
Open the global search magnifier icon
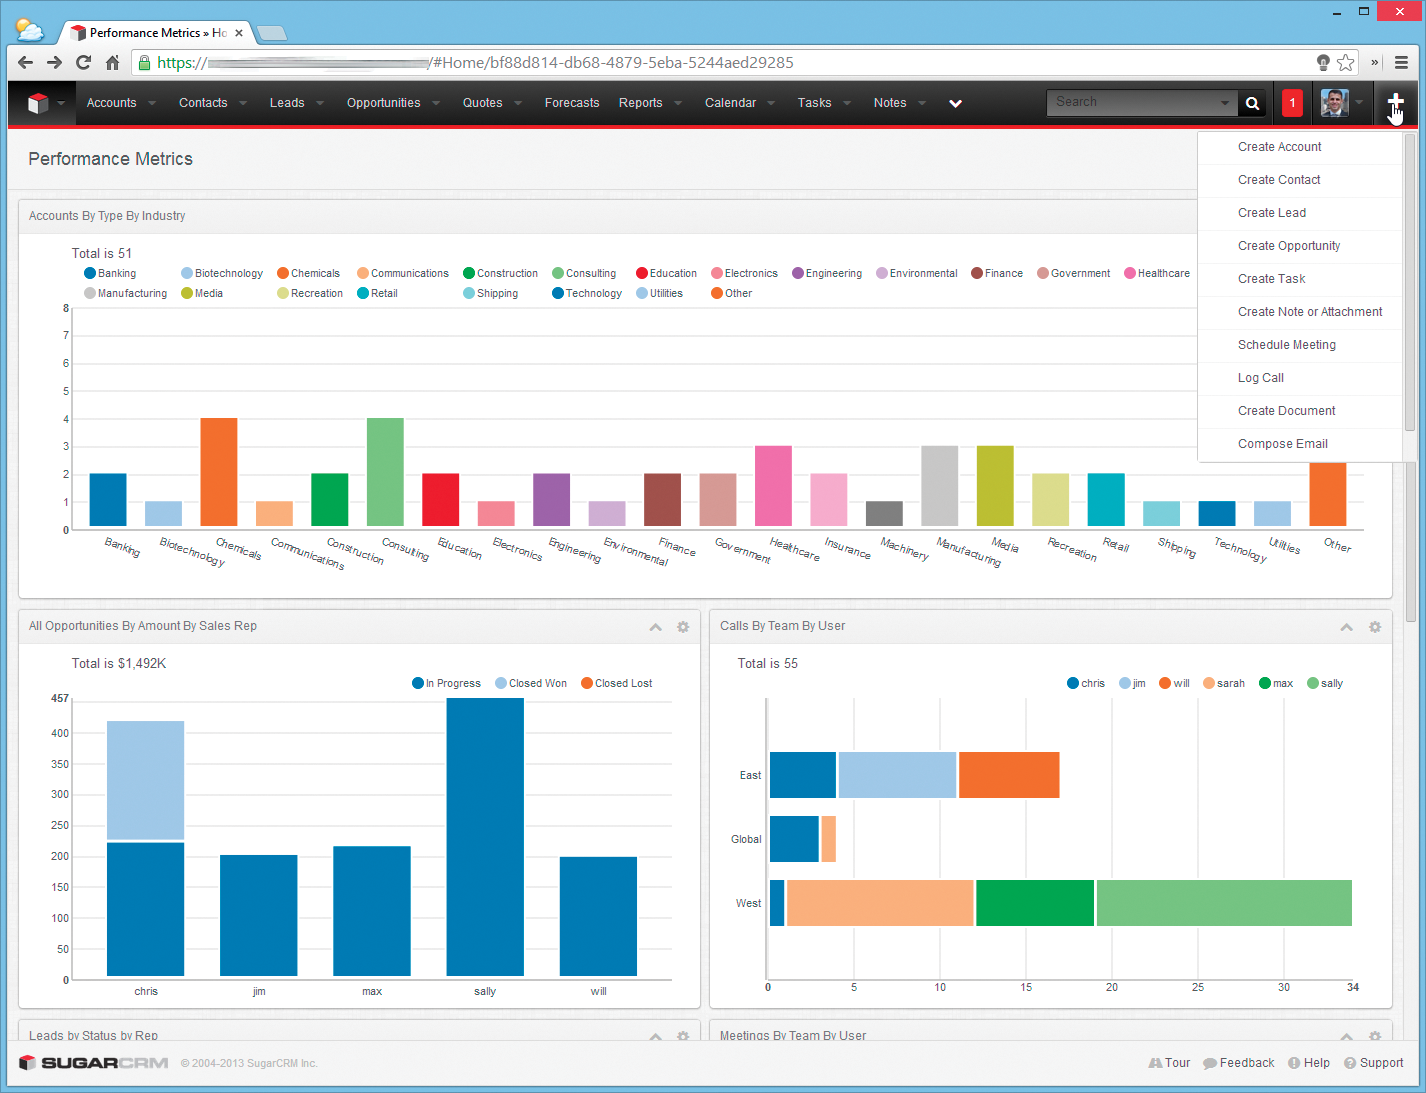pos(1252,102)
